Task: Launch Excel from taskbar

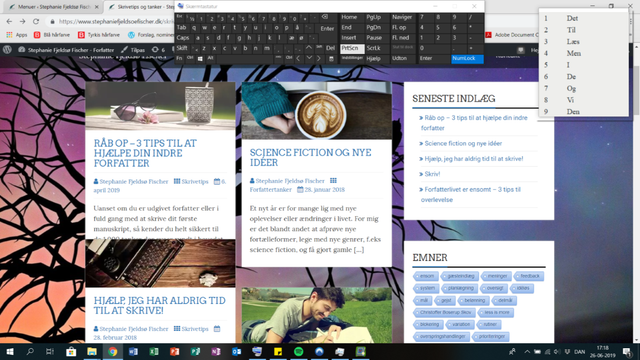Action: [154, 351]
